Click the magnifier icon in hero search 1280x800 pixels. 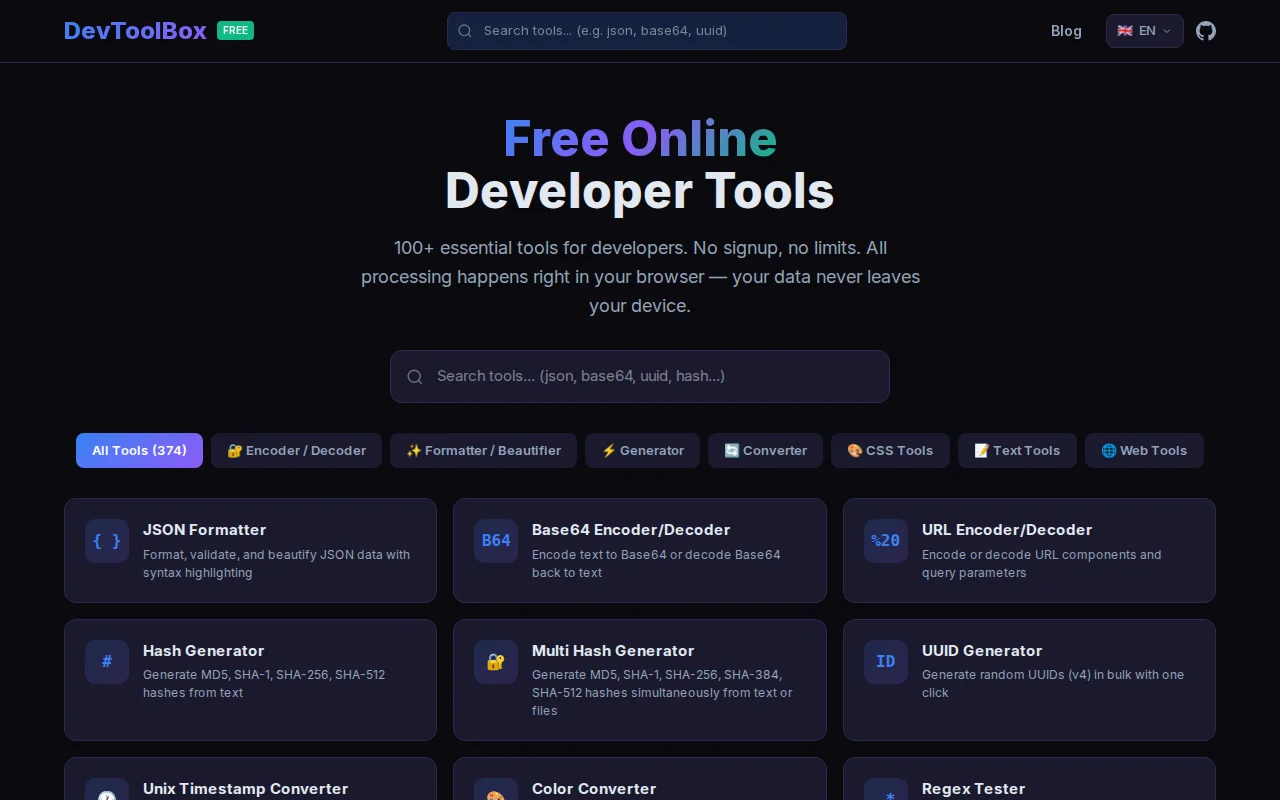[x=415, y=377]
